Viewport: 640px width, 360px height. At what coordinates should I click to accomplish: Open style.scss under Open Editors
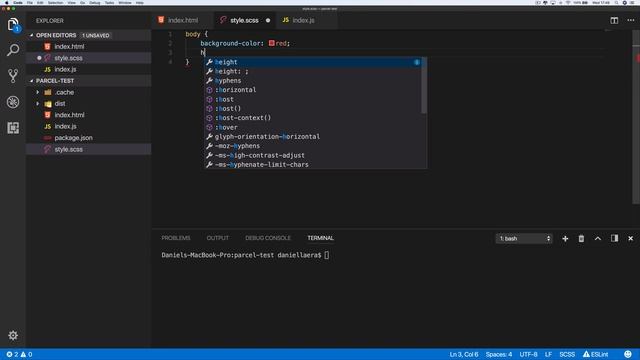click(x=89, y=58)
